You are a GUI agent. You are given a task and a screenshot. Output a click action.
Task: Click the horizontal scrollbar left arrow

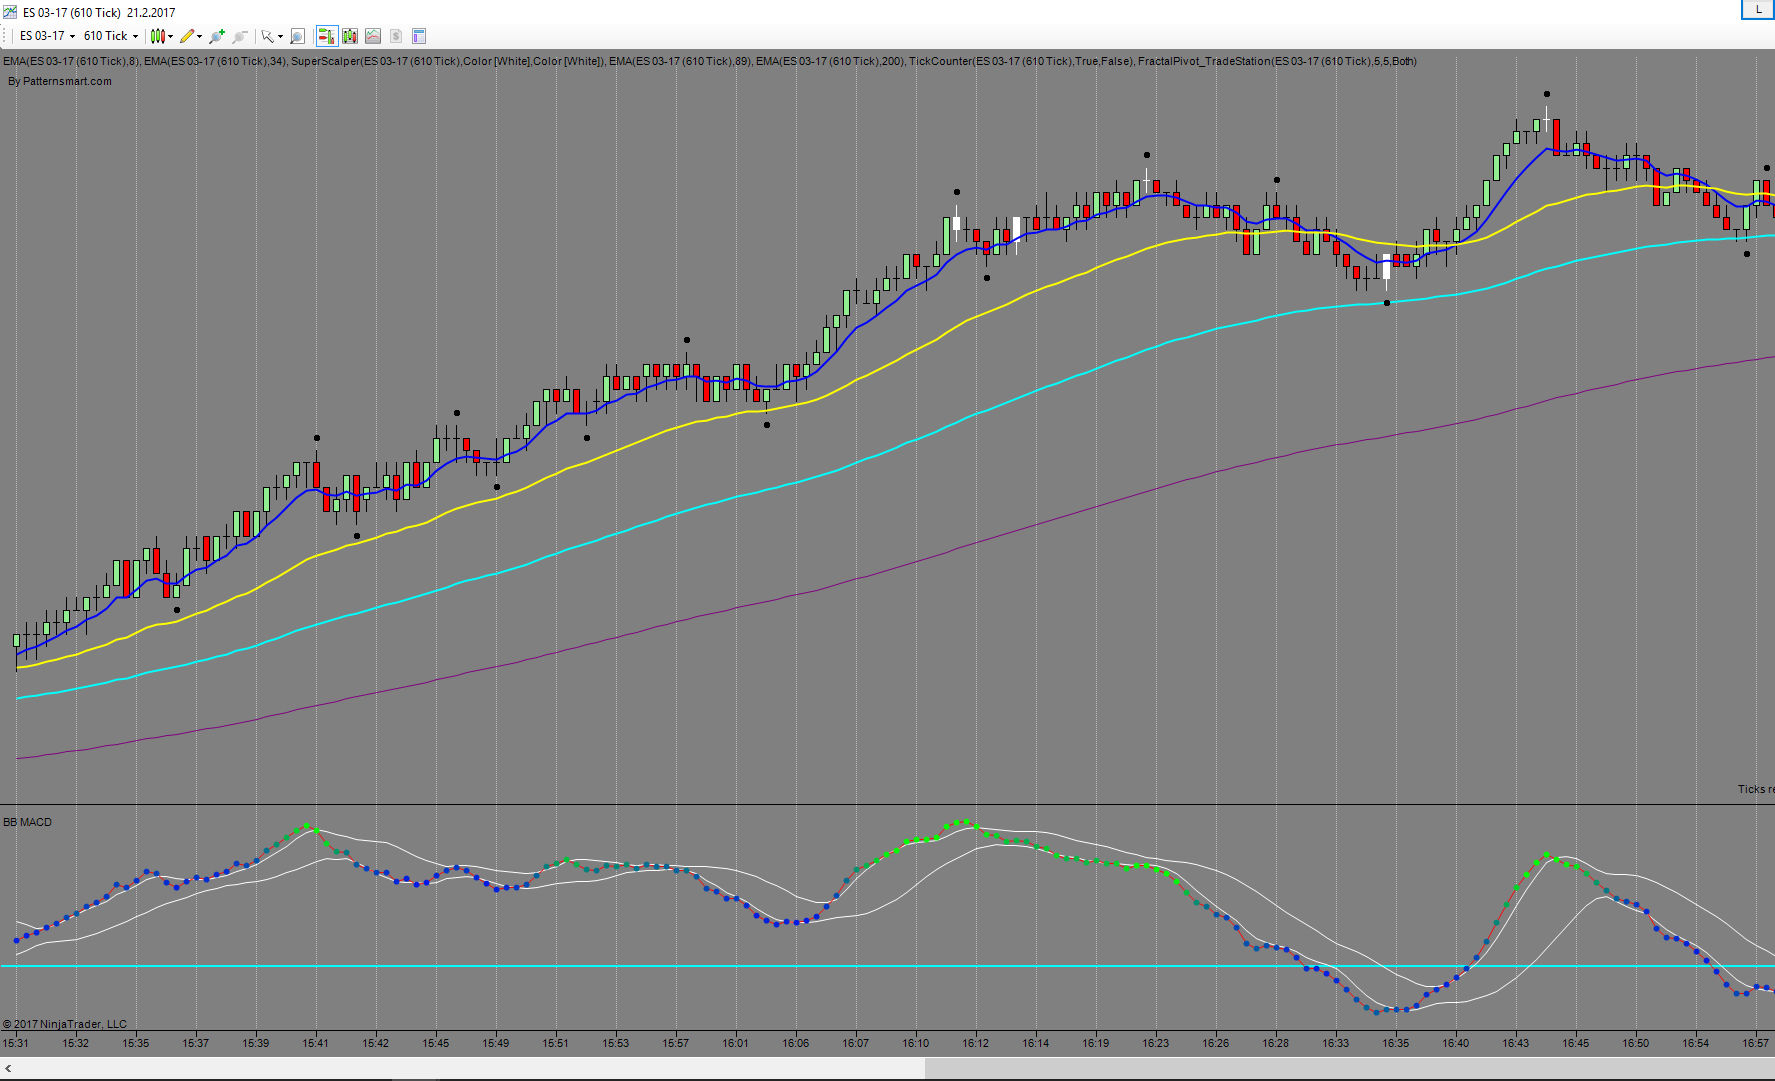[x=8, y=1069]
